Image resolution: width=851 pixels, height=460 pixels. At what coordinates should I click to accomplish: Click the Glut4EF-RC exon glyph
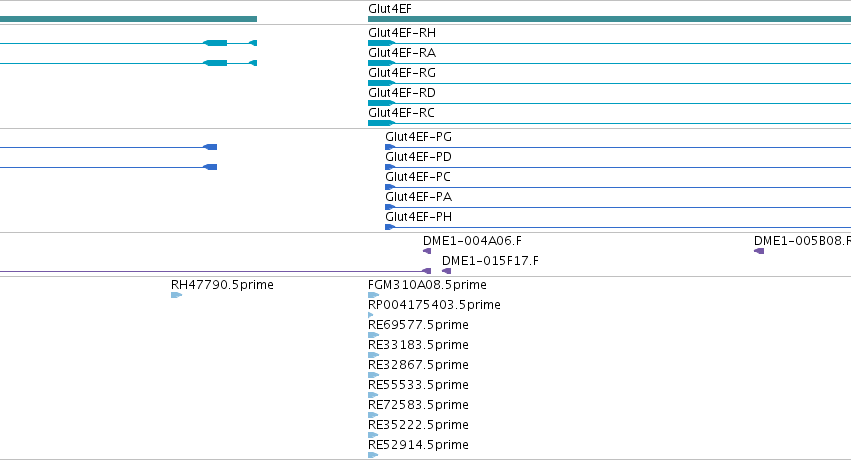pos(381,123)
